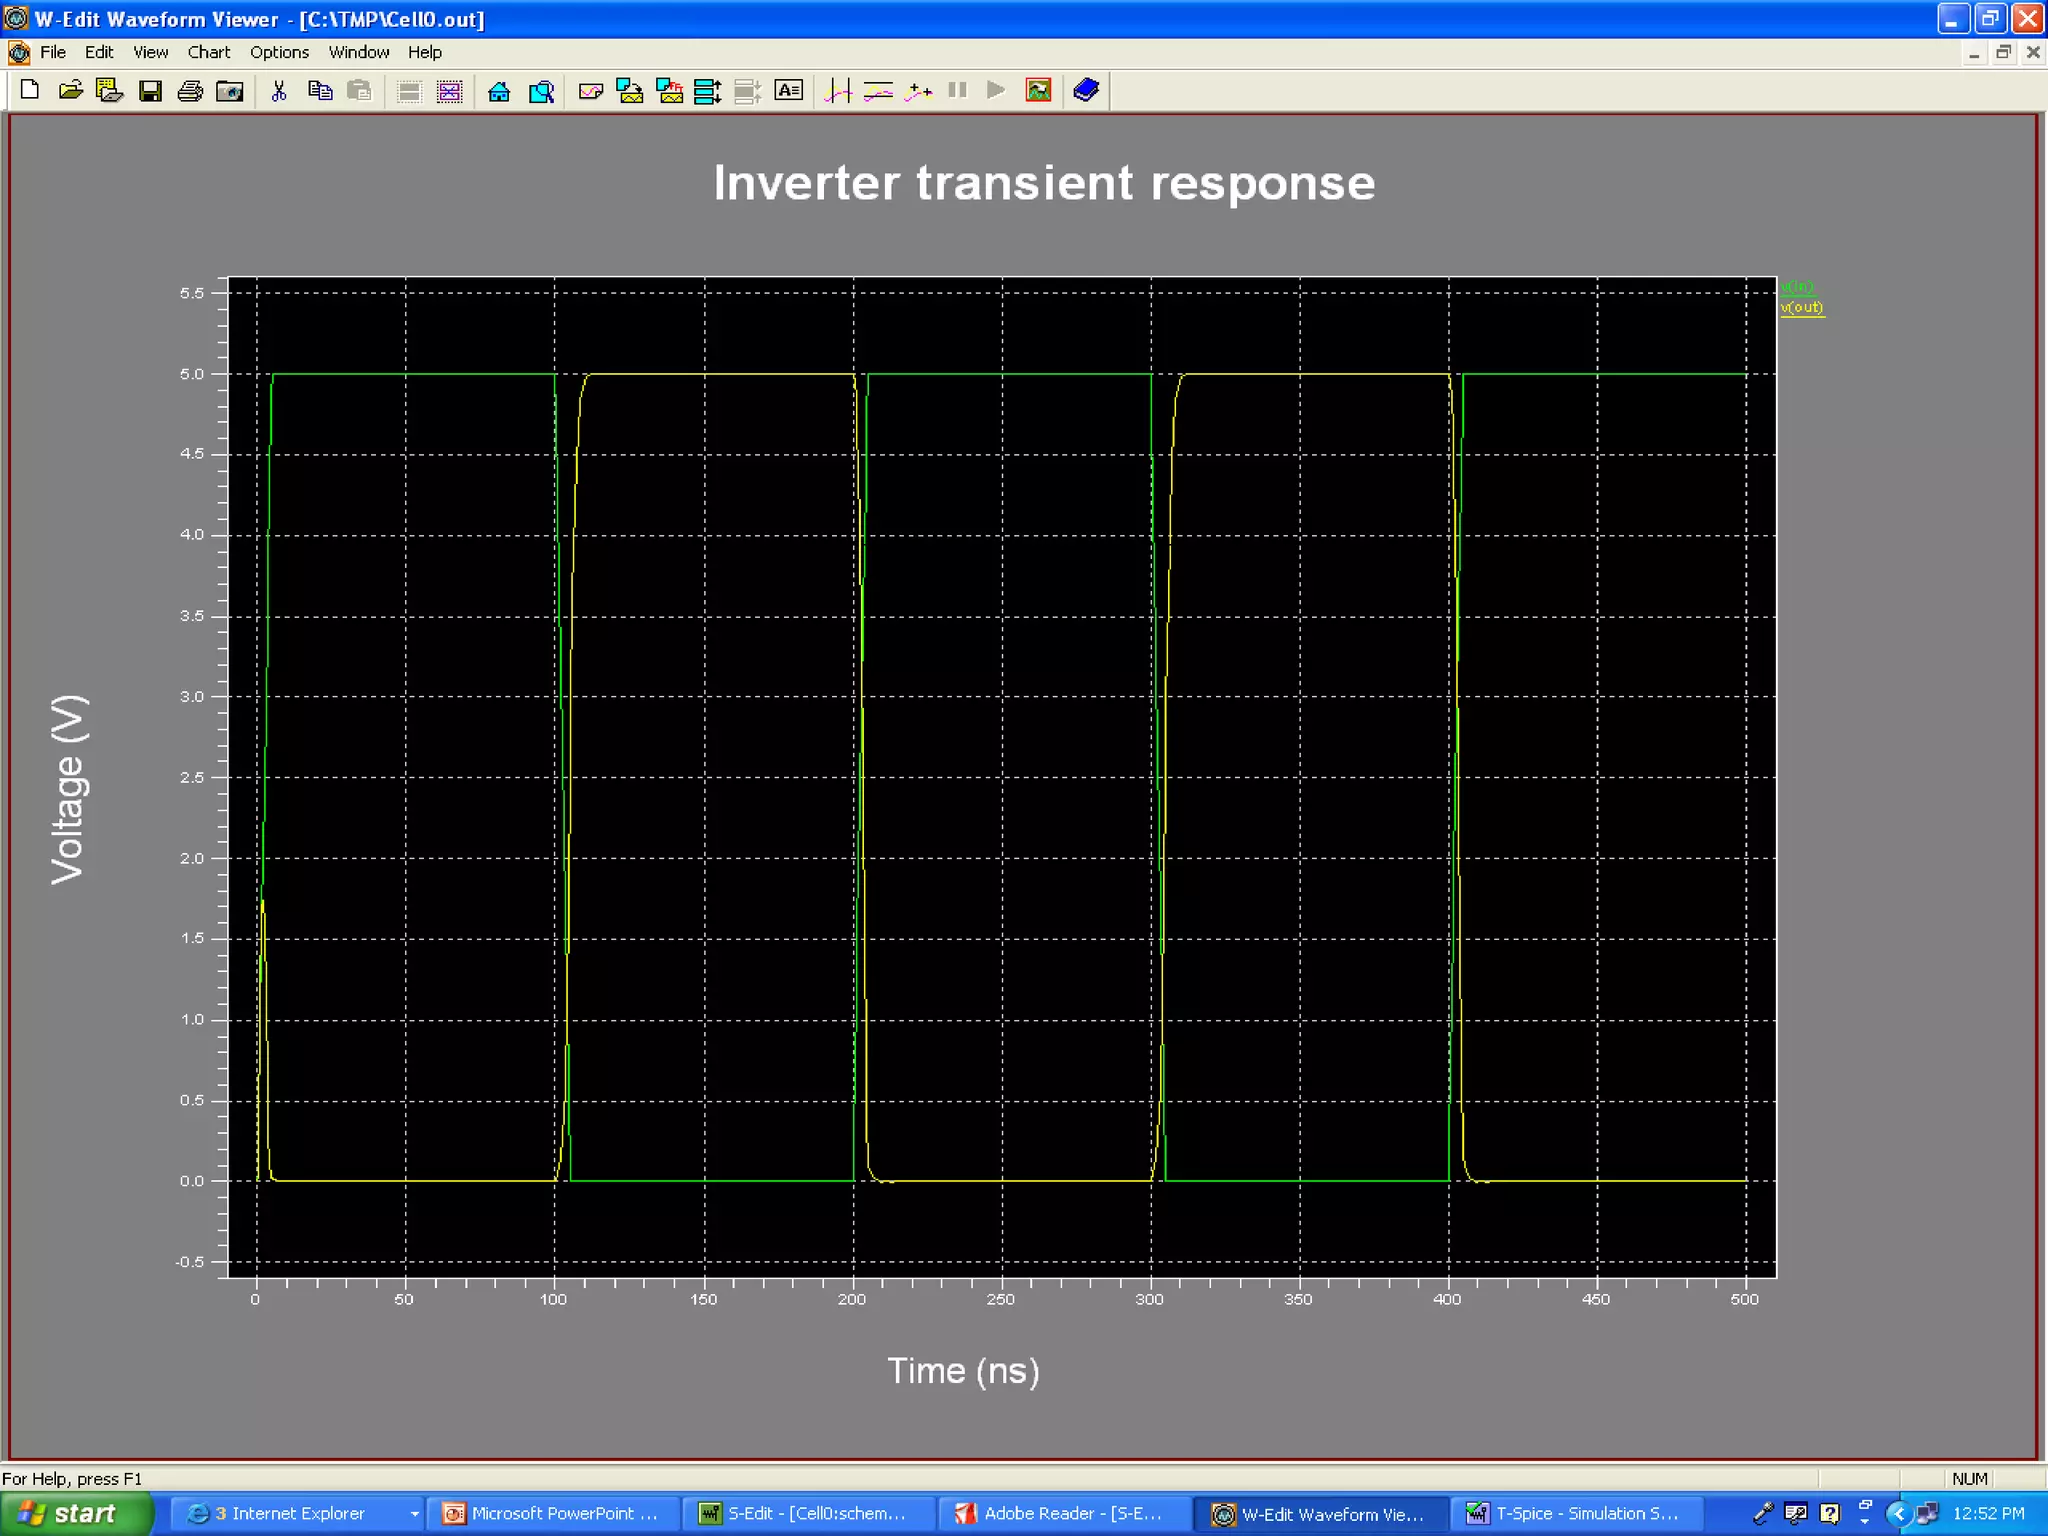Toggle the vertical cursor bars icon
The height and width of the screenshot is (1536, 2048).
pos(838,91)
